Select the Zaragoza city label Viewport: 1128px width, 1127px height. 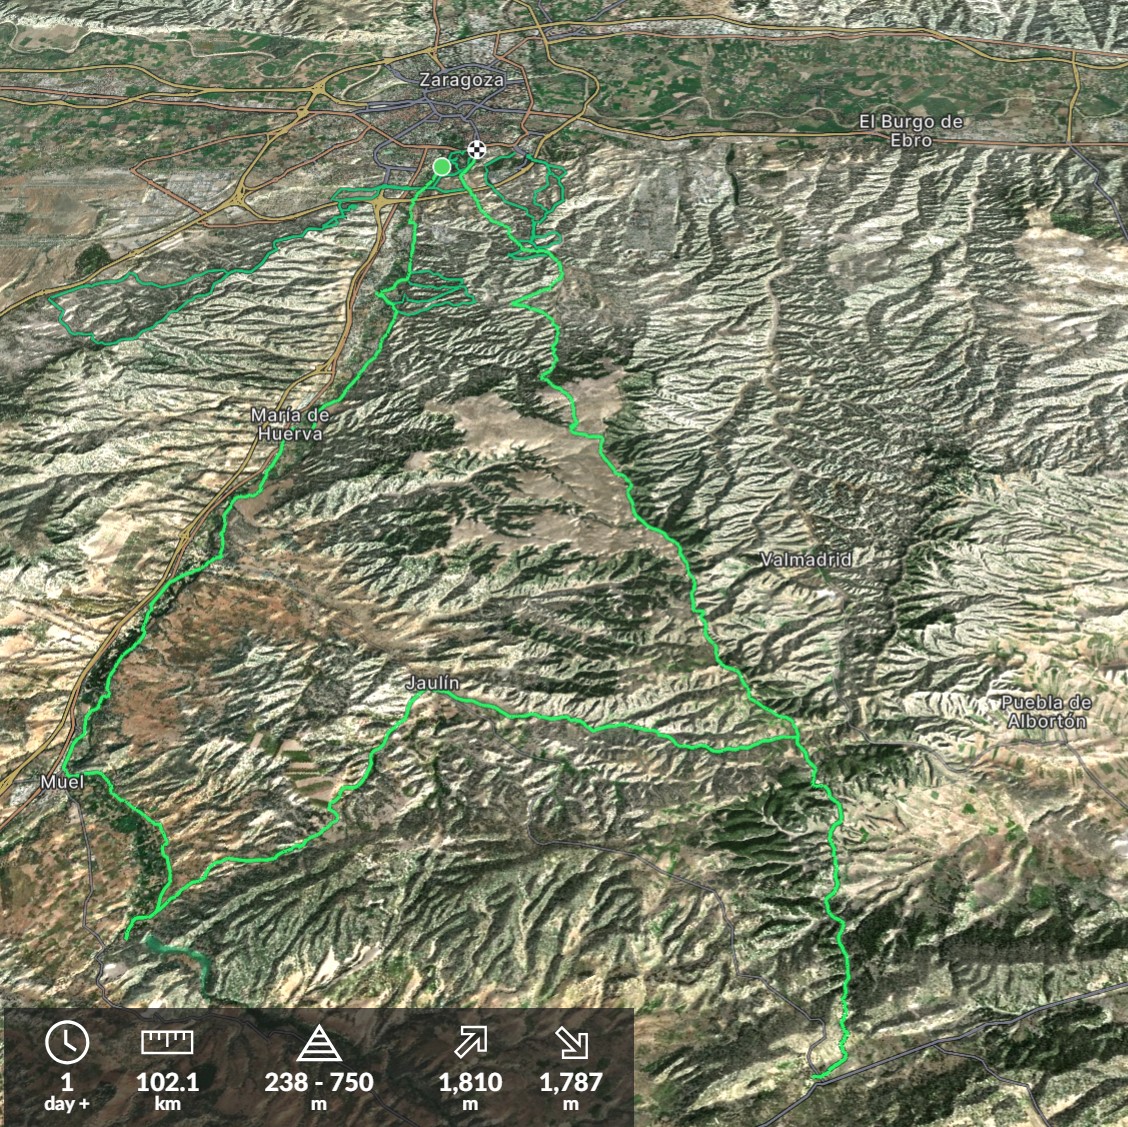click(461, 80)
